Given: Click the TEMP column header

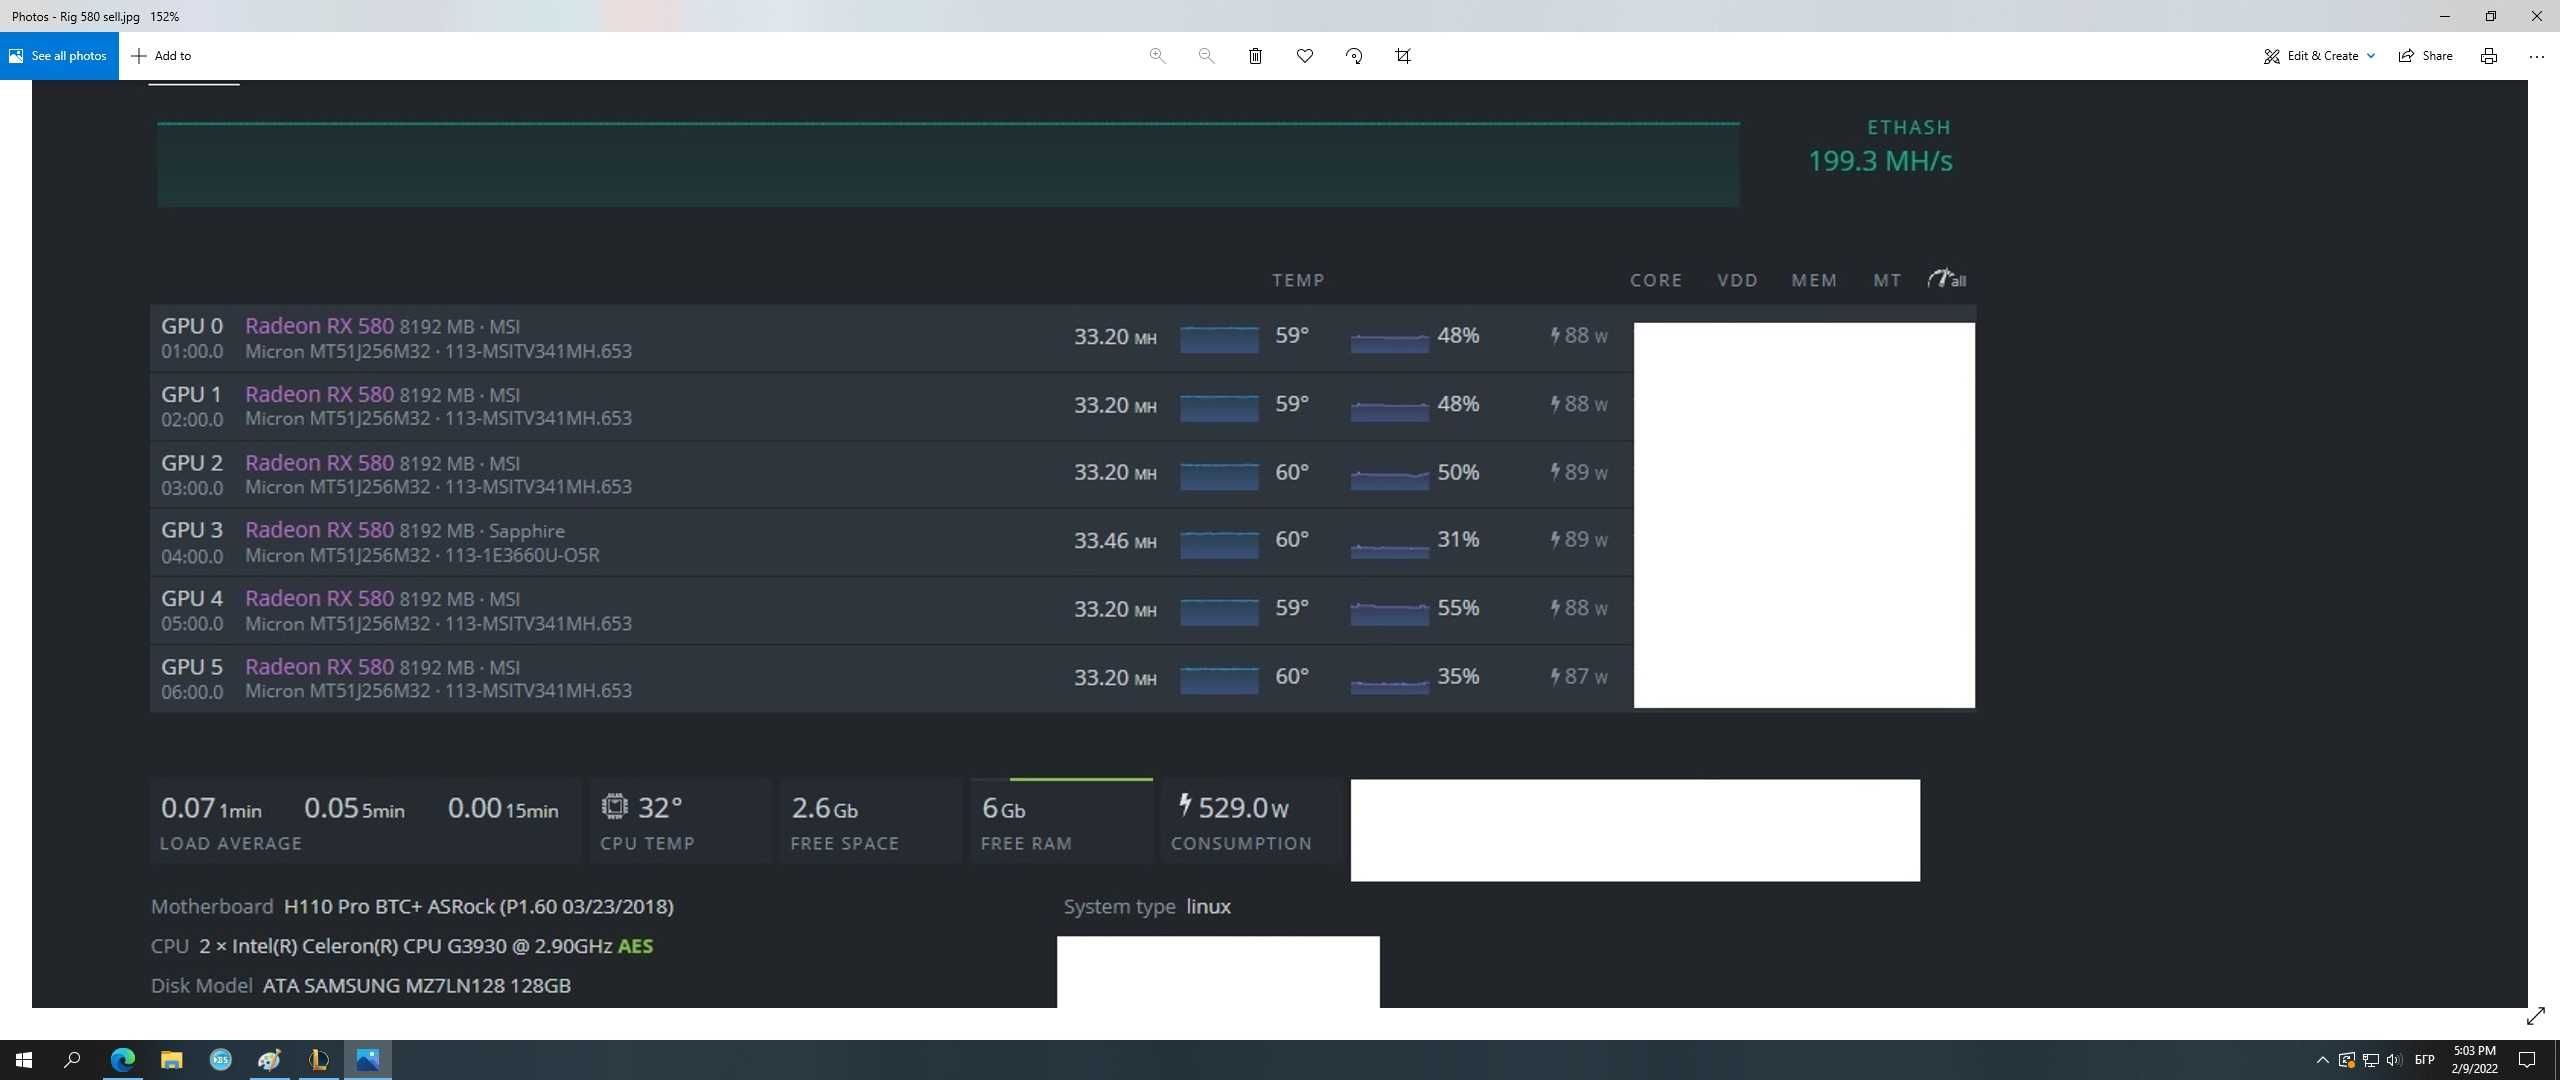Looking at the screenshot, I should [x=1298, y=281].
